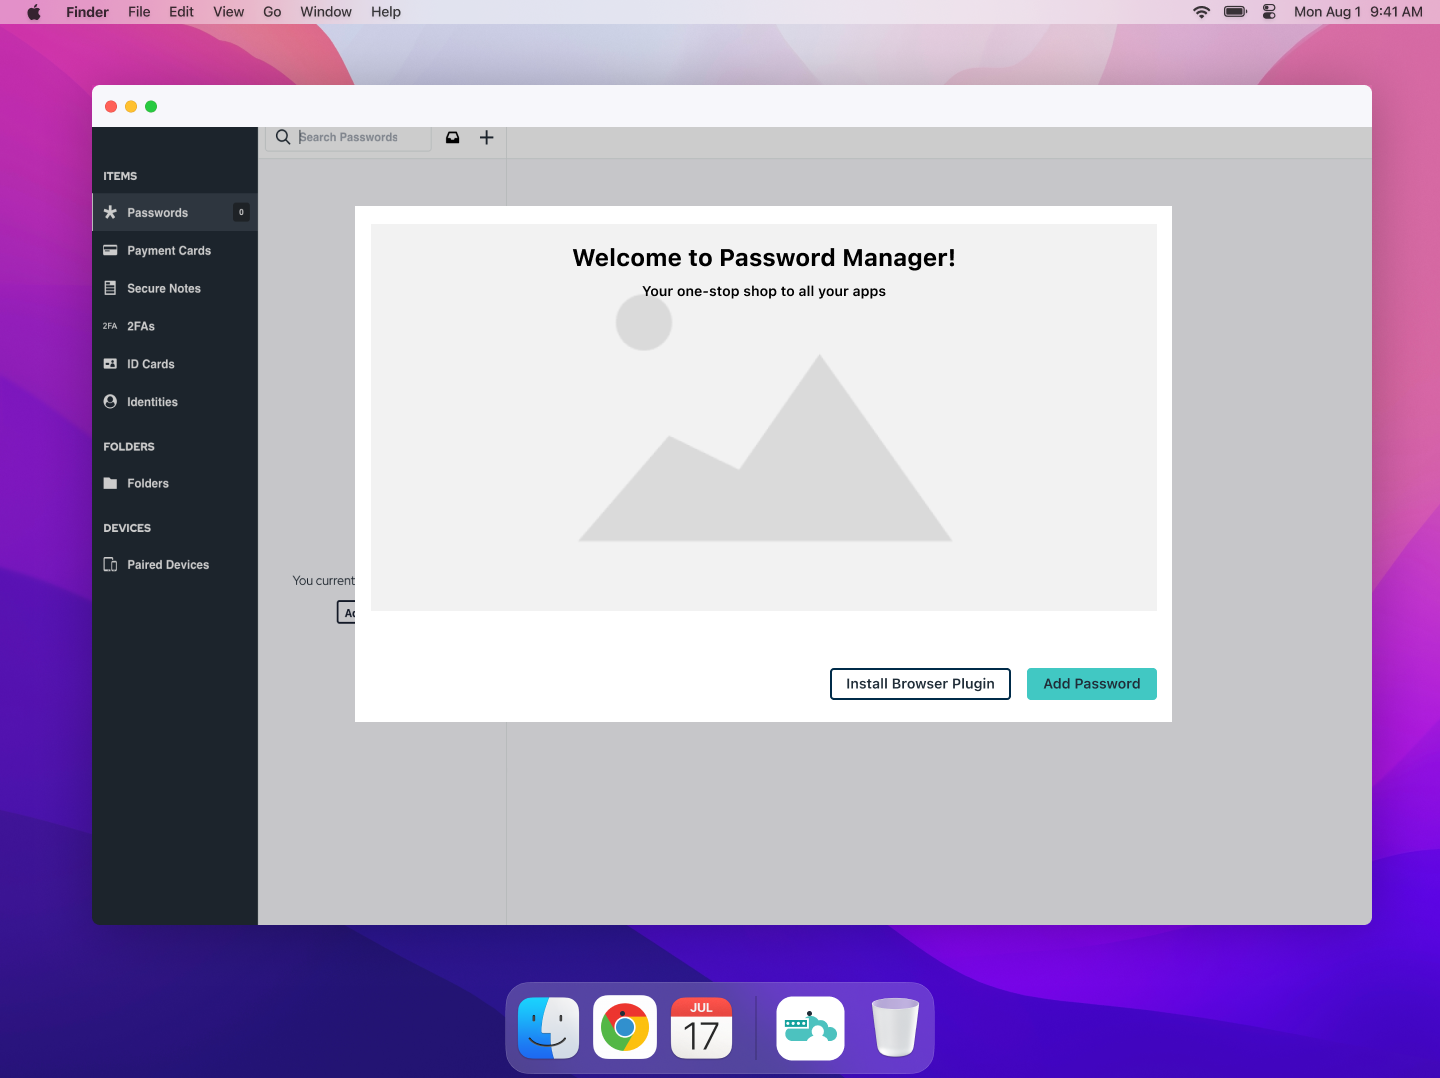Click inside the Search Passwords field
This screenshot has width=1440, height=1078.
point(355,137)
